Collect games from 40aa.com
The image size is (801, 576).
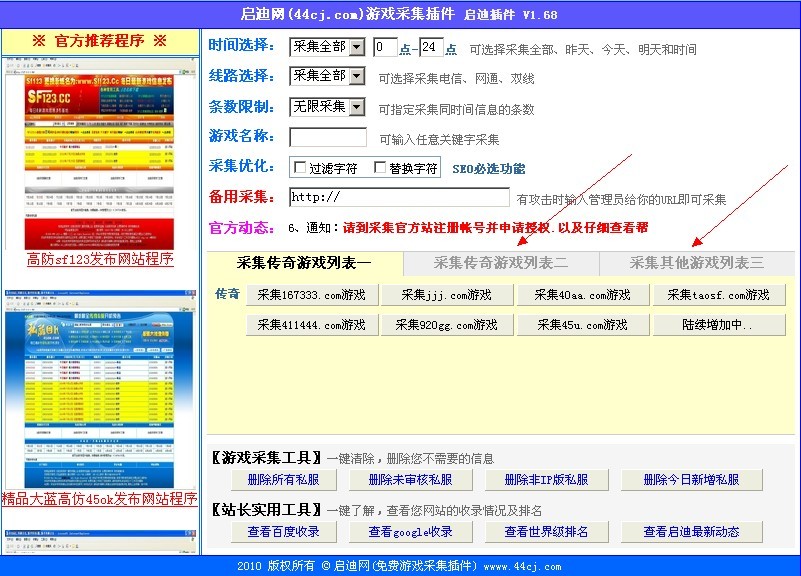pos(582,294)
